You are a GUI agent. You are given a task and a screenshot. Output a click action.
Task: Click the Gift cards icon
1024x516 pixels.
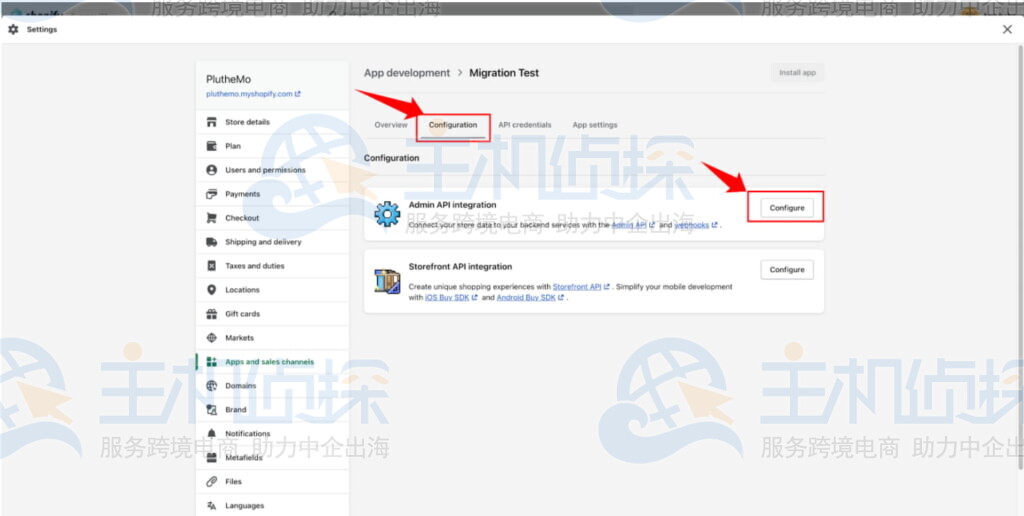(x=211, y=314)
